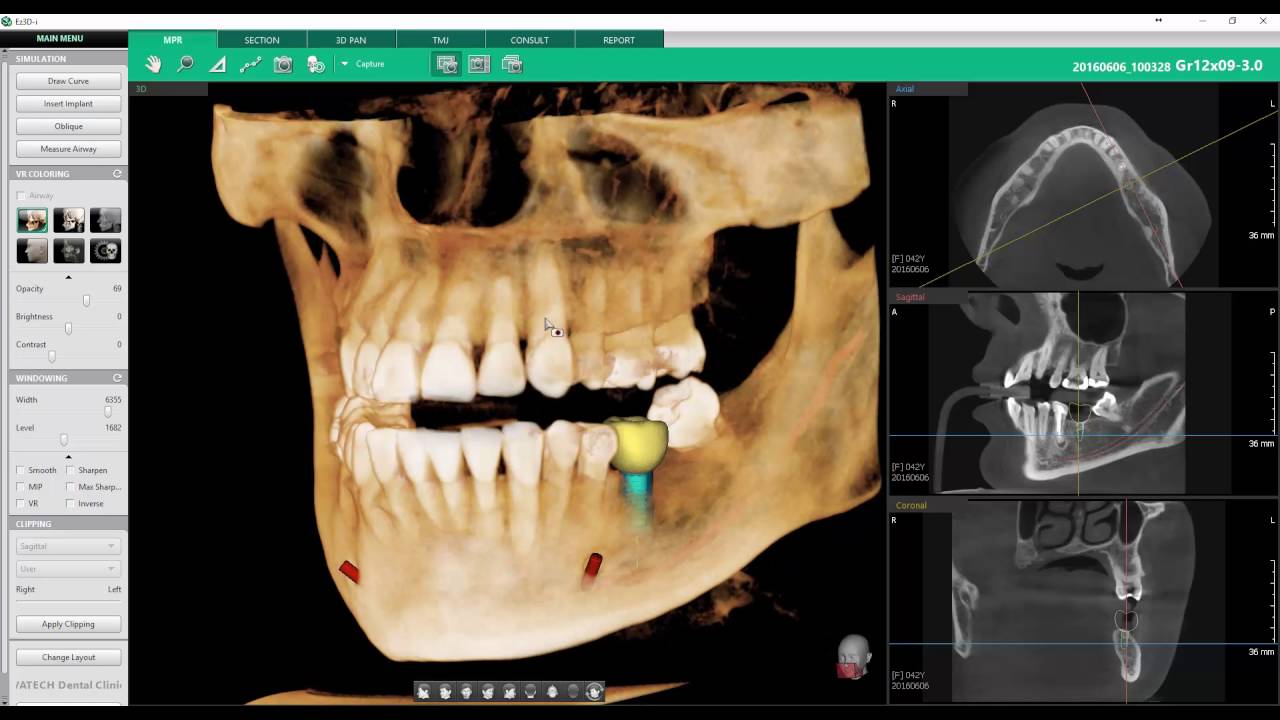Reset the Windowing settings
This screenshot has width=1280, height=720.
[117, 378]
